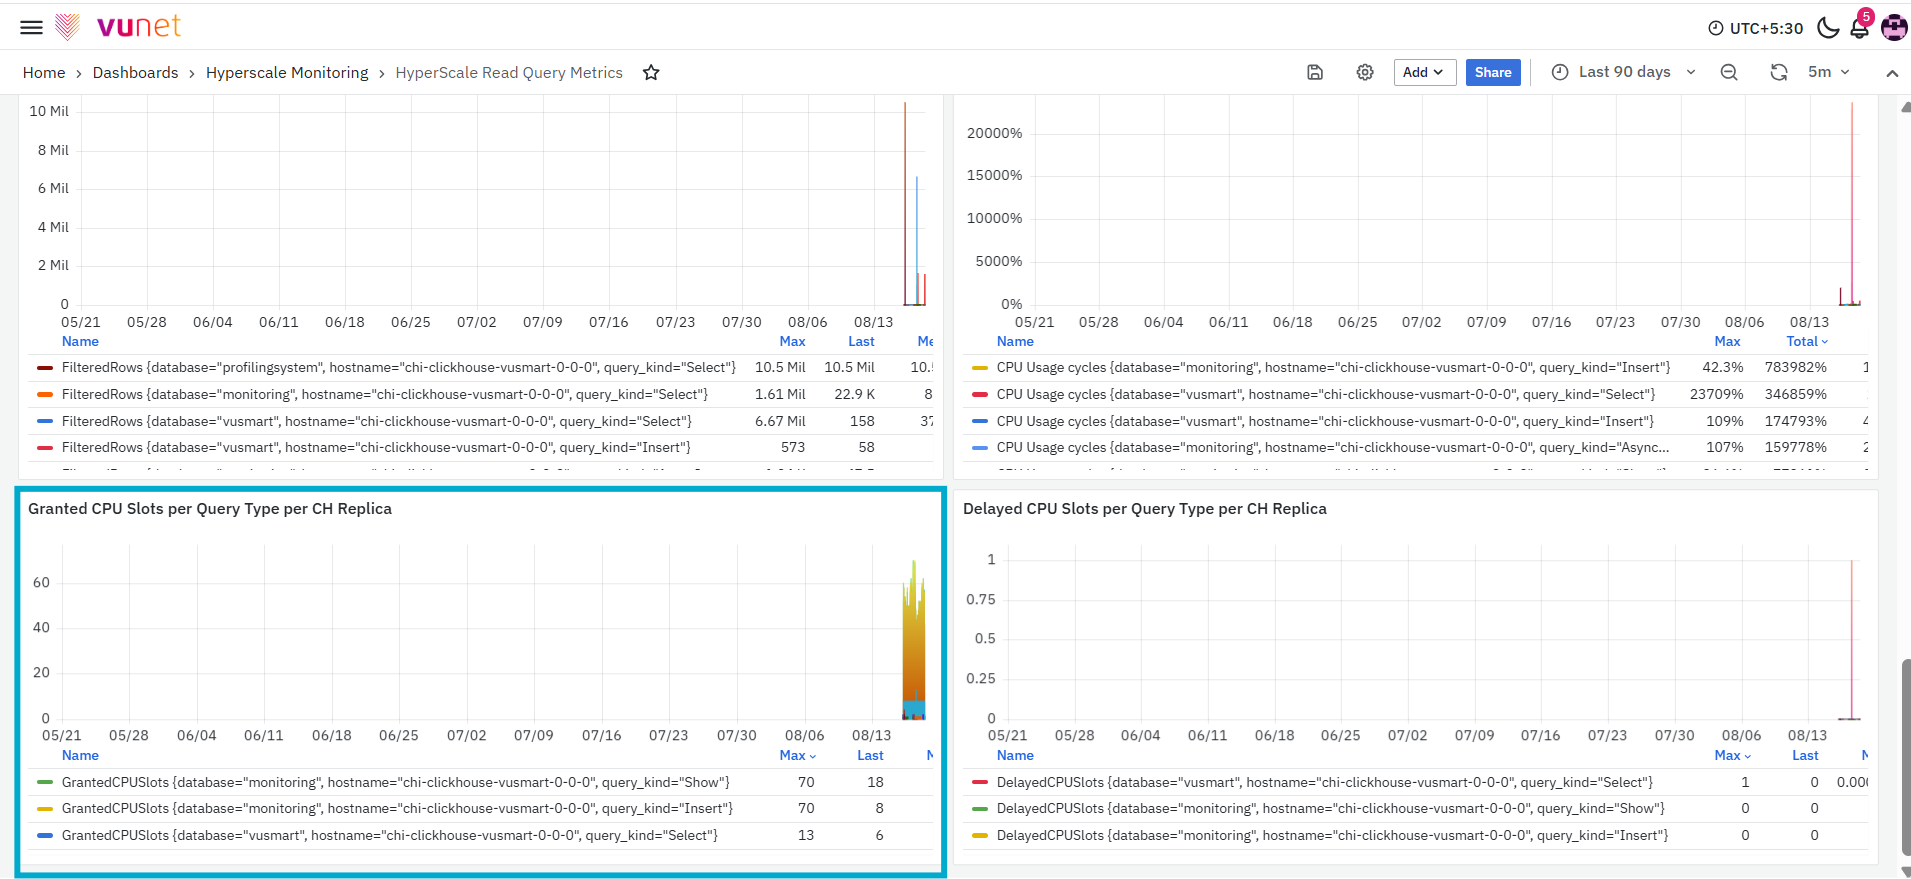Image resolution: width=1911 pixels, height=879 pixels.
Task: Toggle dark mode moon icon
Action: (x=1828, y=27)
